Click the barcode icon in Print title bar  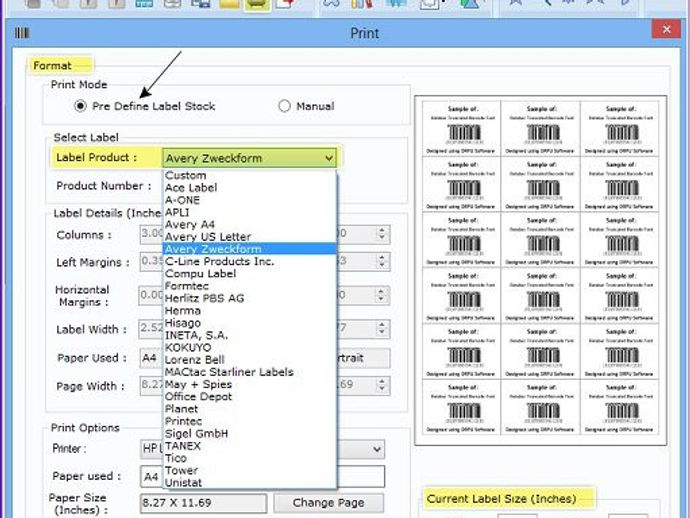click(x=22, y=33)
